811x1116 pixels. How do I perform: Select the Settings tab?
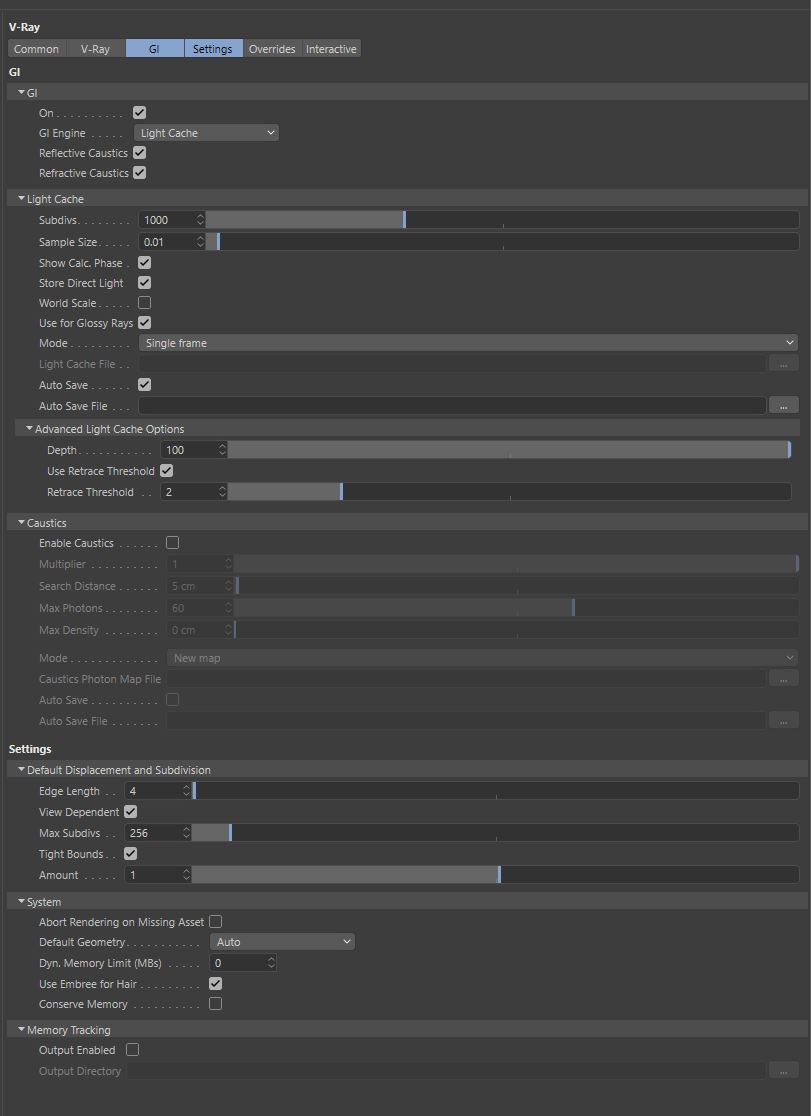213,49
